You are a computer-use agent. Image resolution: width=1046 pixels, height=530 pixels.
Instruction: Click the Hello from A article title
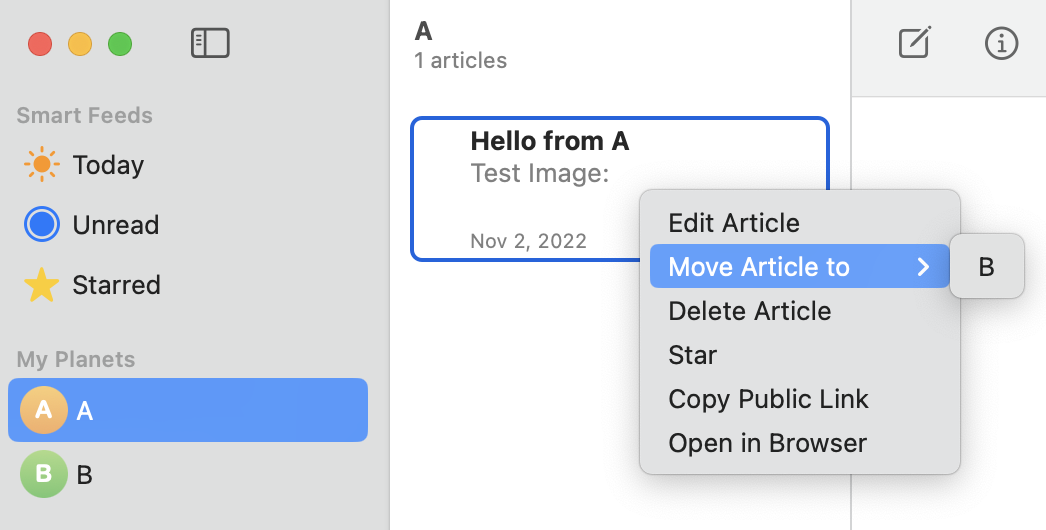click(550, 141)
